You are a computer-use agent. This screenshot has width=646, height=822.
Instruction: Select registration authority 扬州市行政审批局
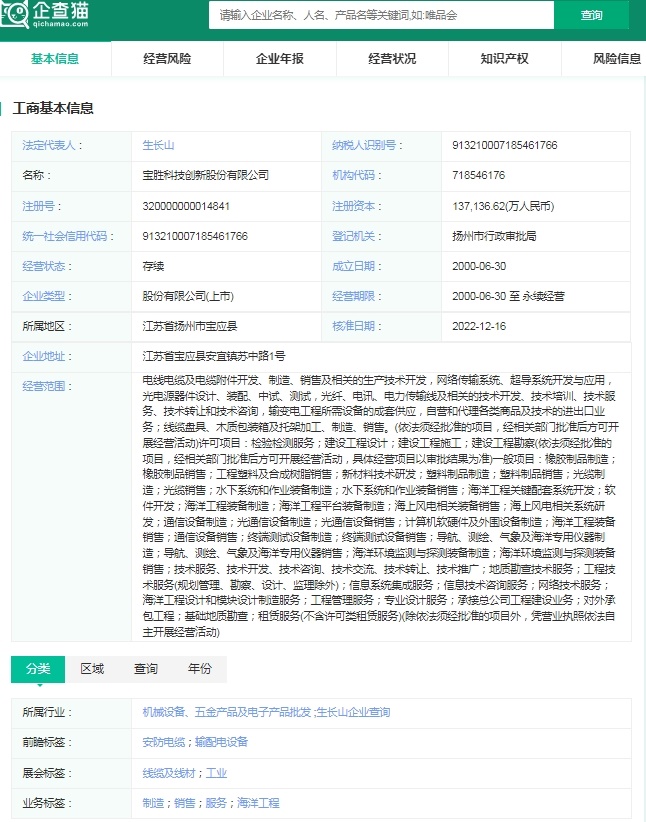tap(494, 236)
